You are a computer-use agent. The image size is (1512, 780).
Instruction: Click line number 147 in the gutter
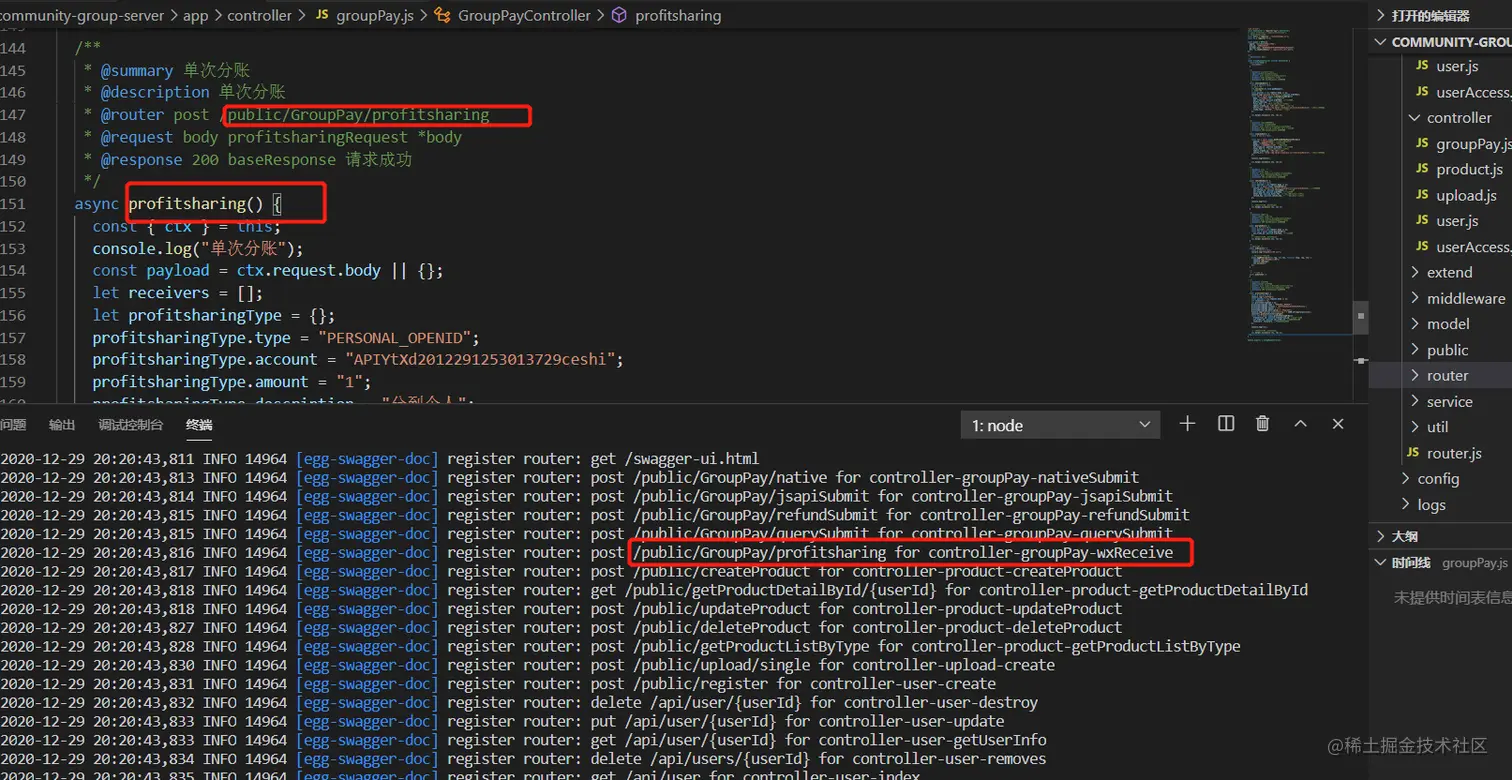pos(13,115)
